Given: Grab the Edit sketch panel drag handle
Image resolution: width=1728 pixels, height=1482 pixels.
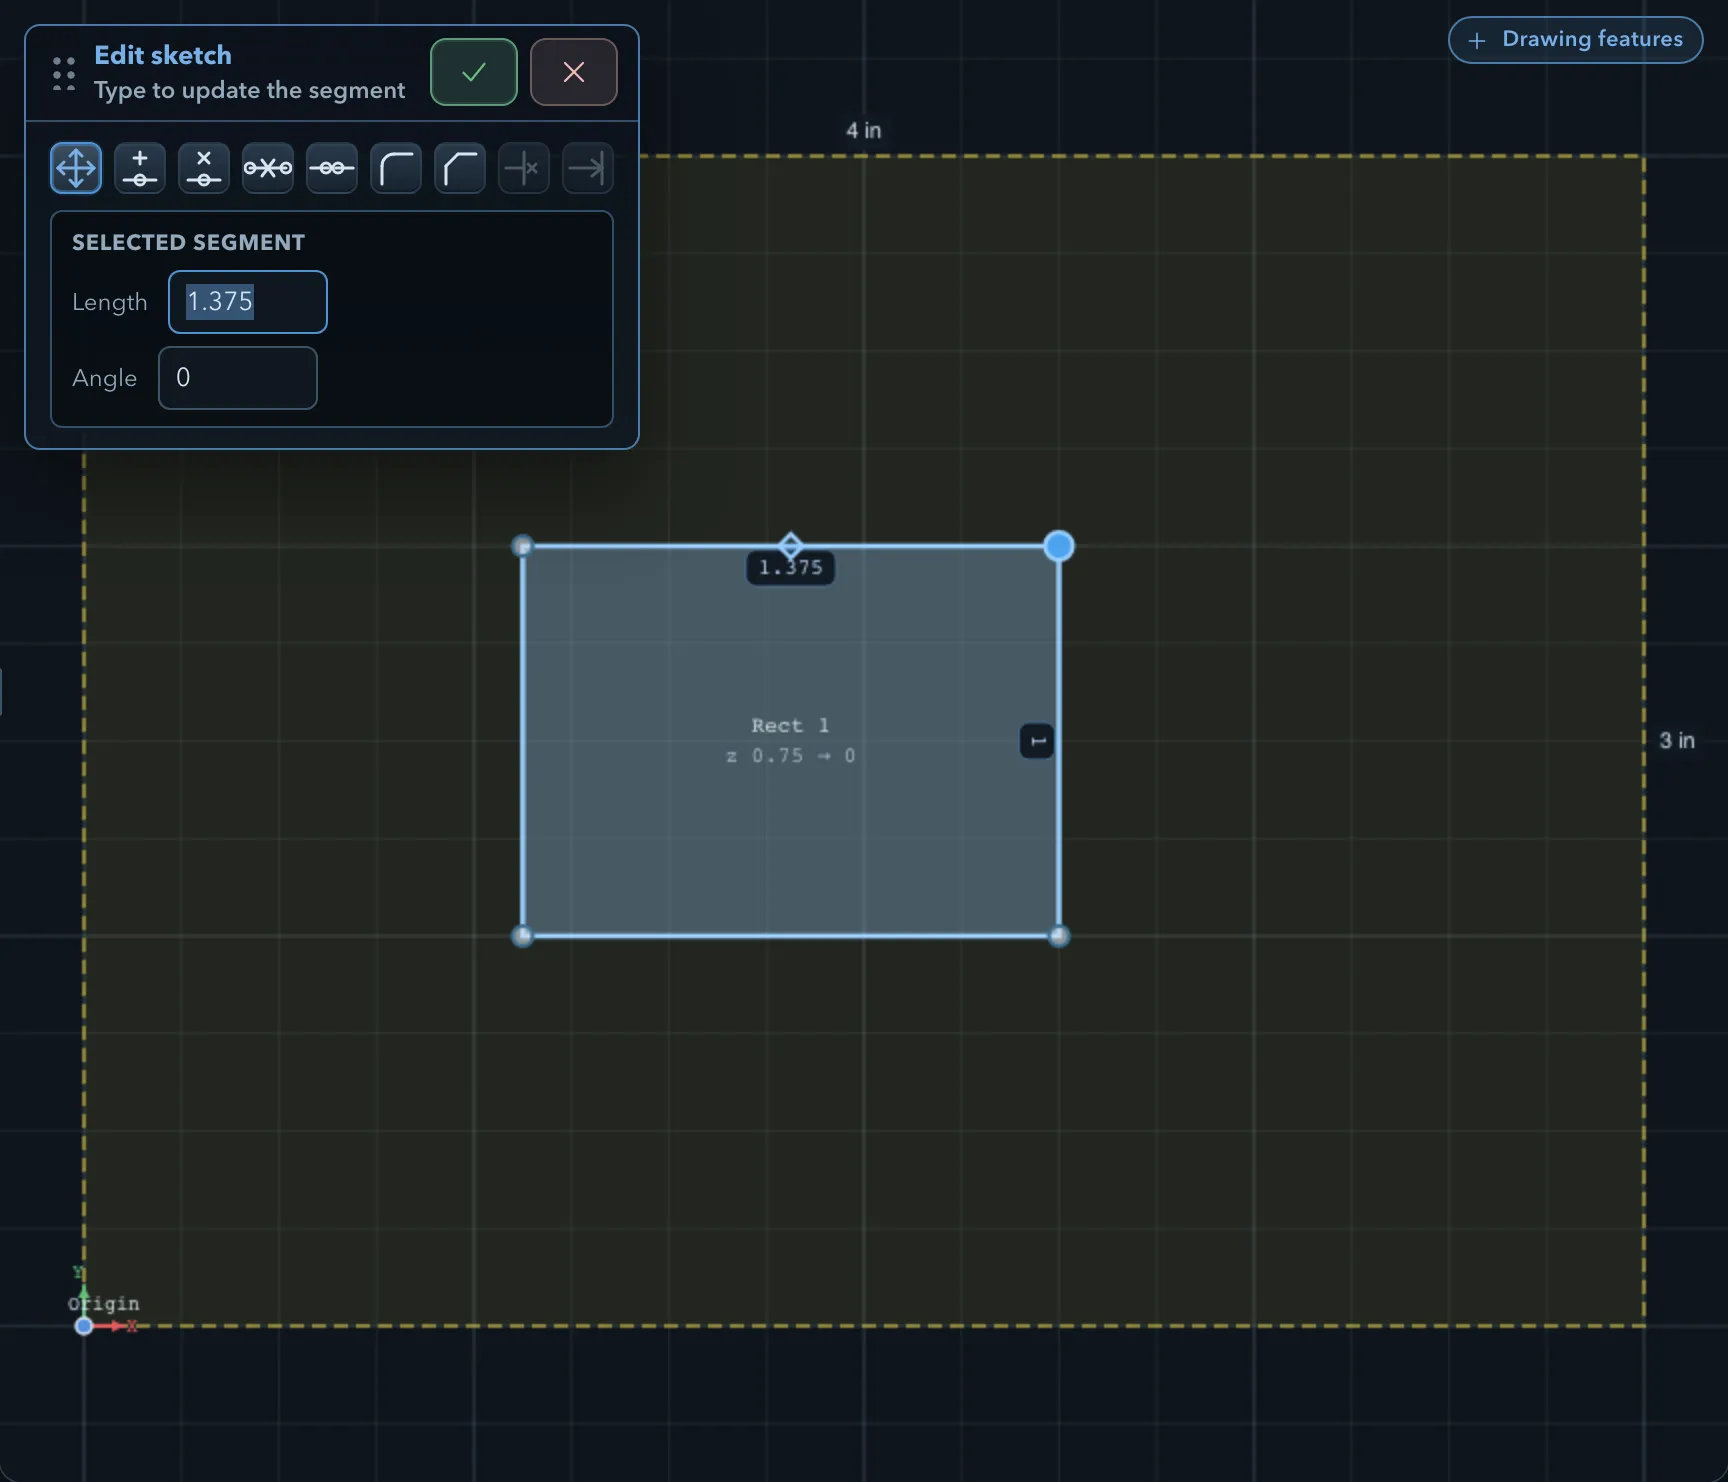Looking at the screenshot, I should click(64, 73).
